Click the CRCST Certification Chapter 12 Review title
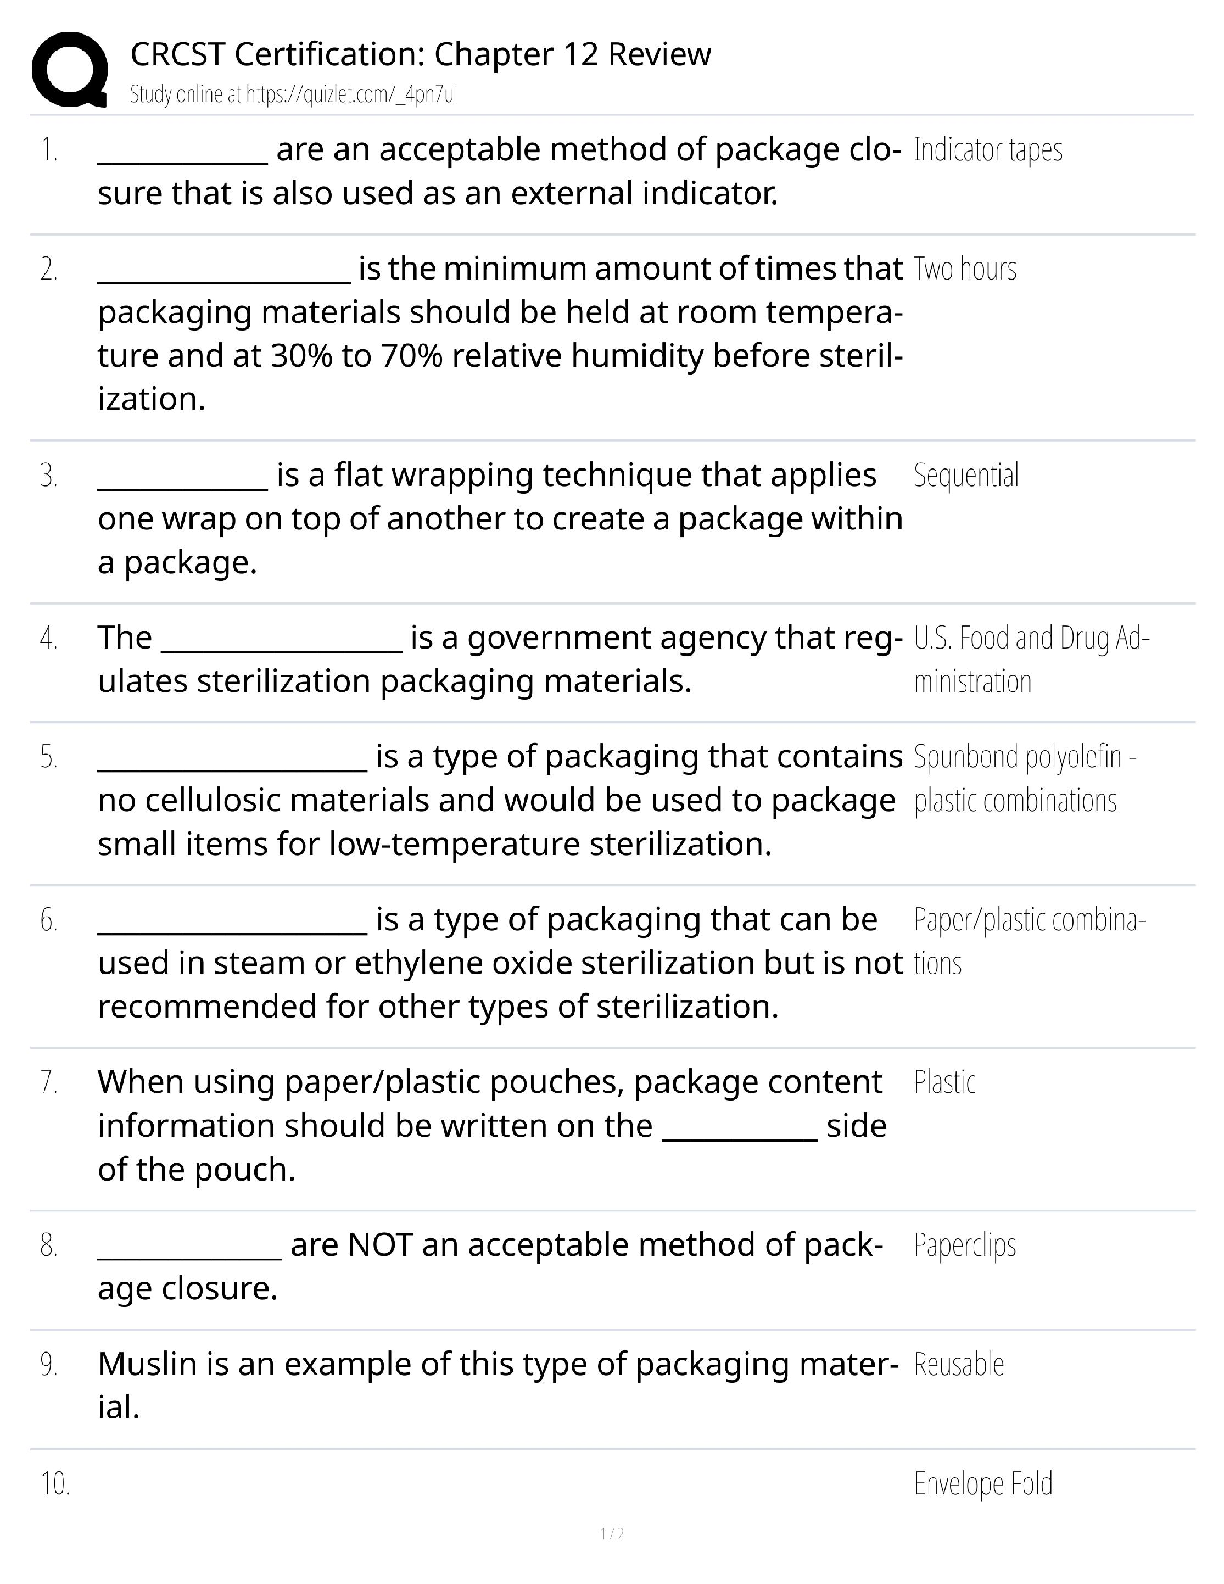The image size is (1224, 1584). pyautogui.click(x=420, y=54)
